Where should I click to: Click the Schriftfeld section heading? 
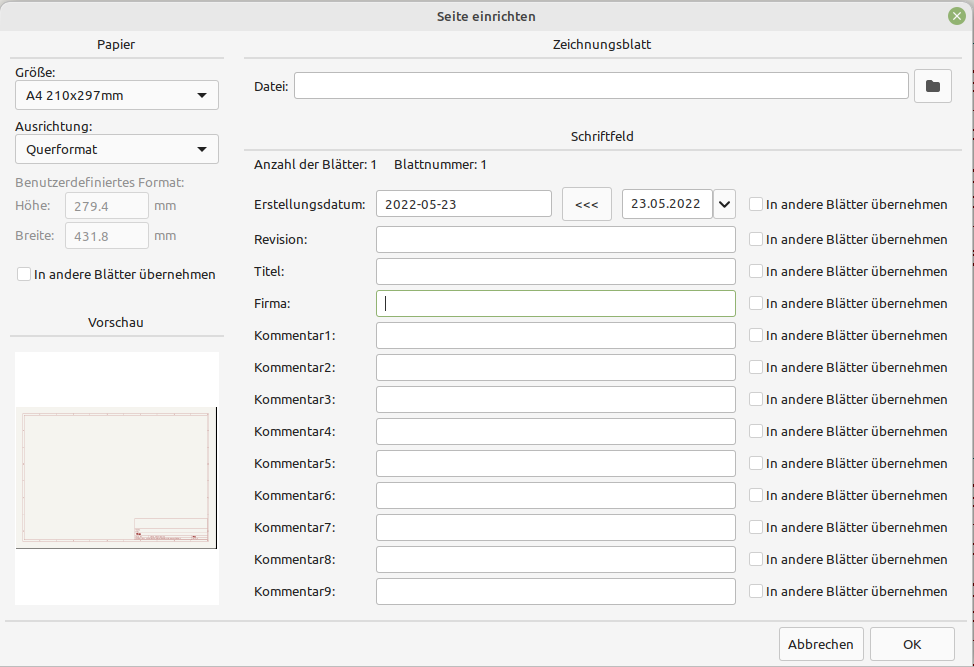[x=602, y=137]
